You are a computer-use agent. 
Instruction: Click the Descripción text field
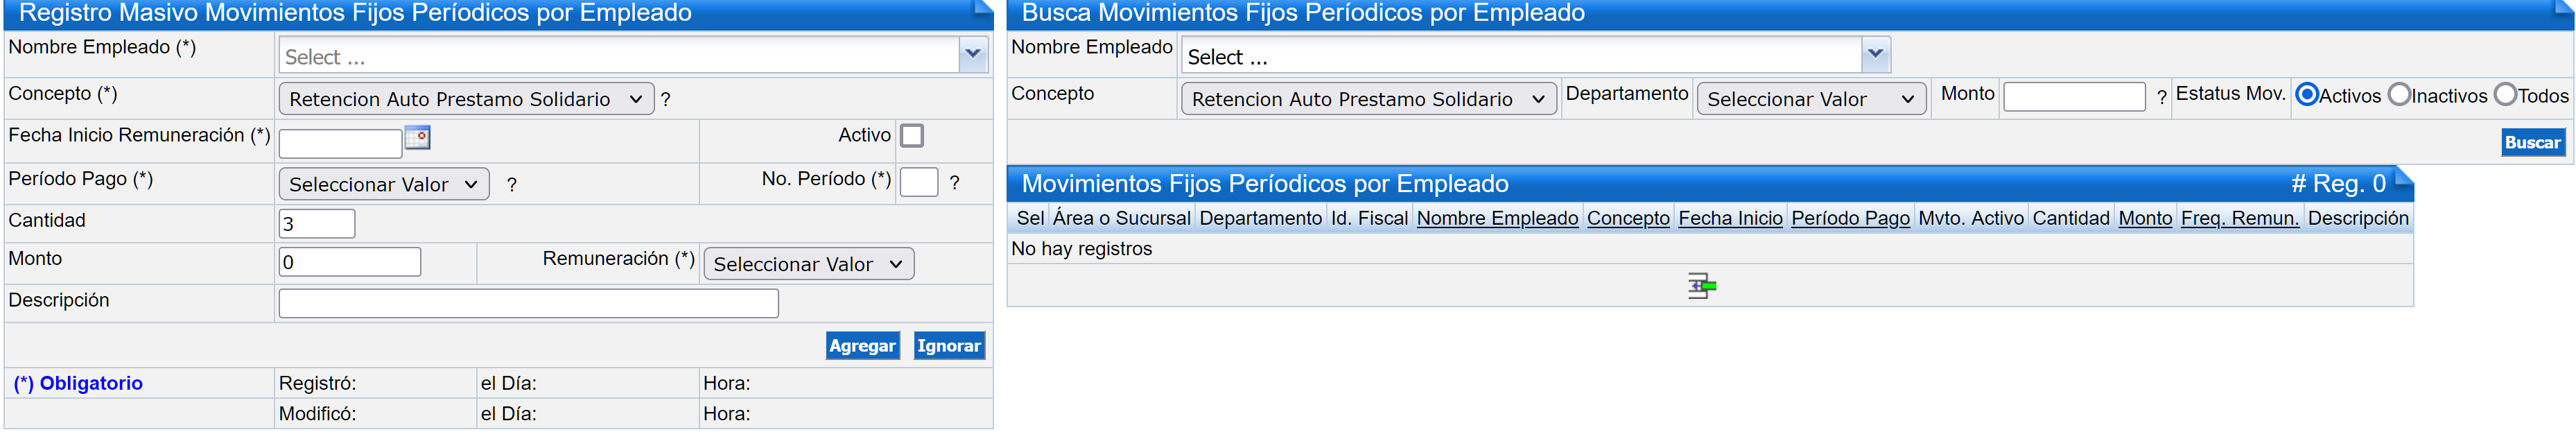click(528, 304)
